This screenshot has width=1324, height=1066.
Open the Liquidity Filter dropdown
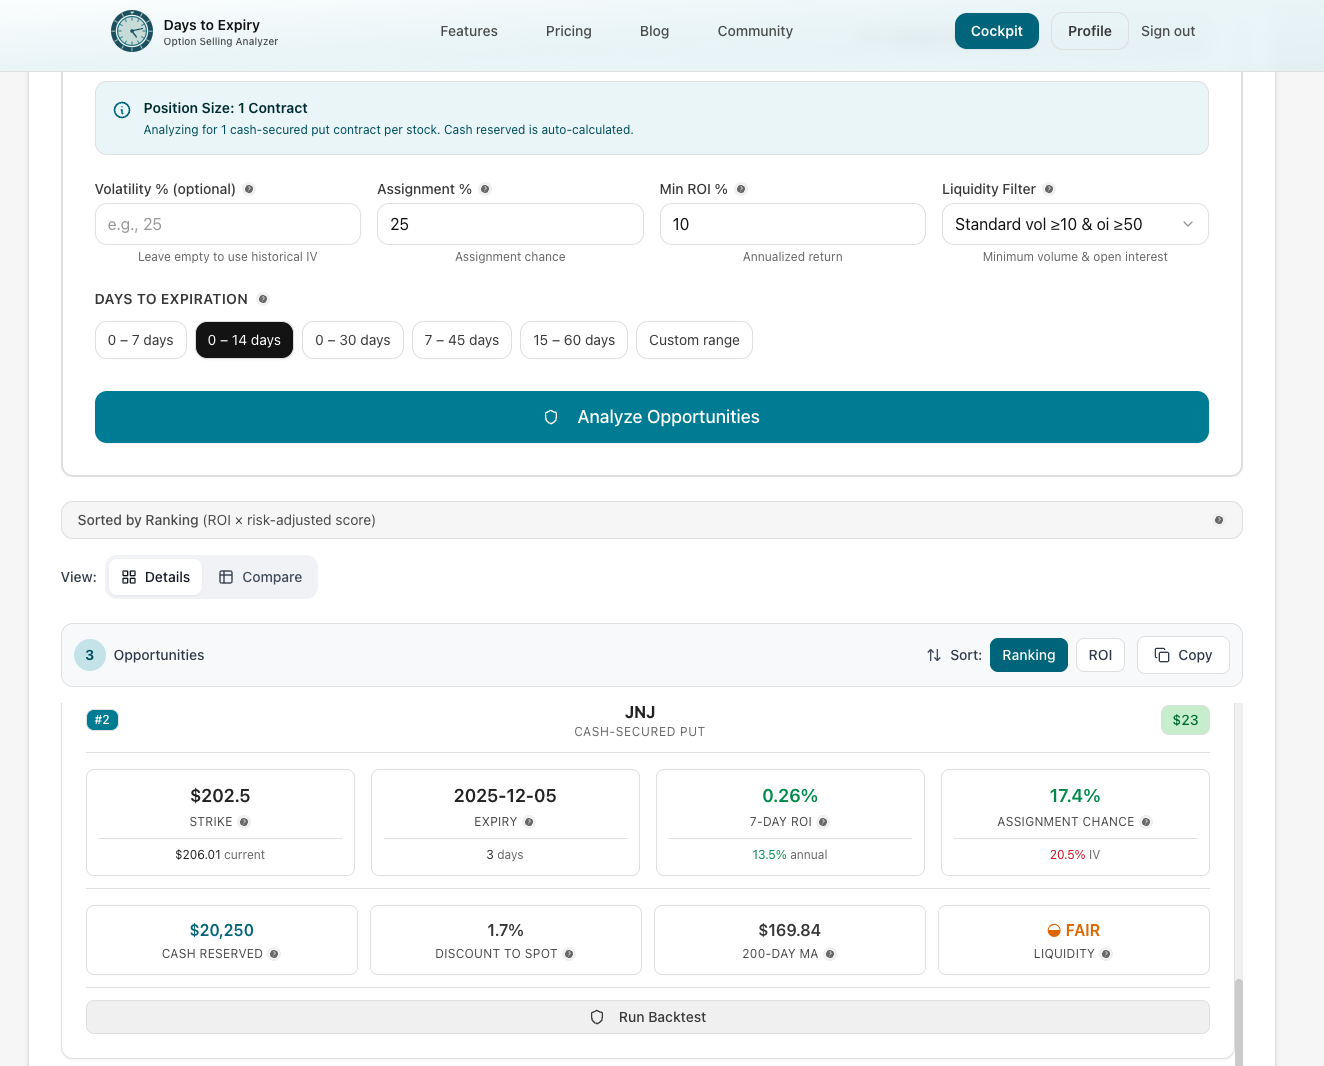click(x=1074, y=224)
